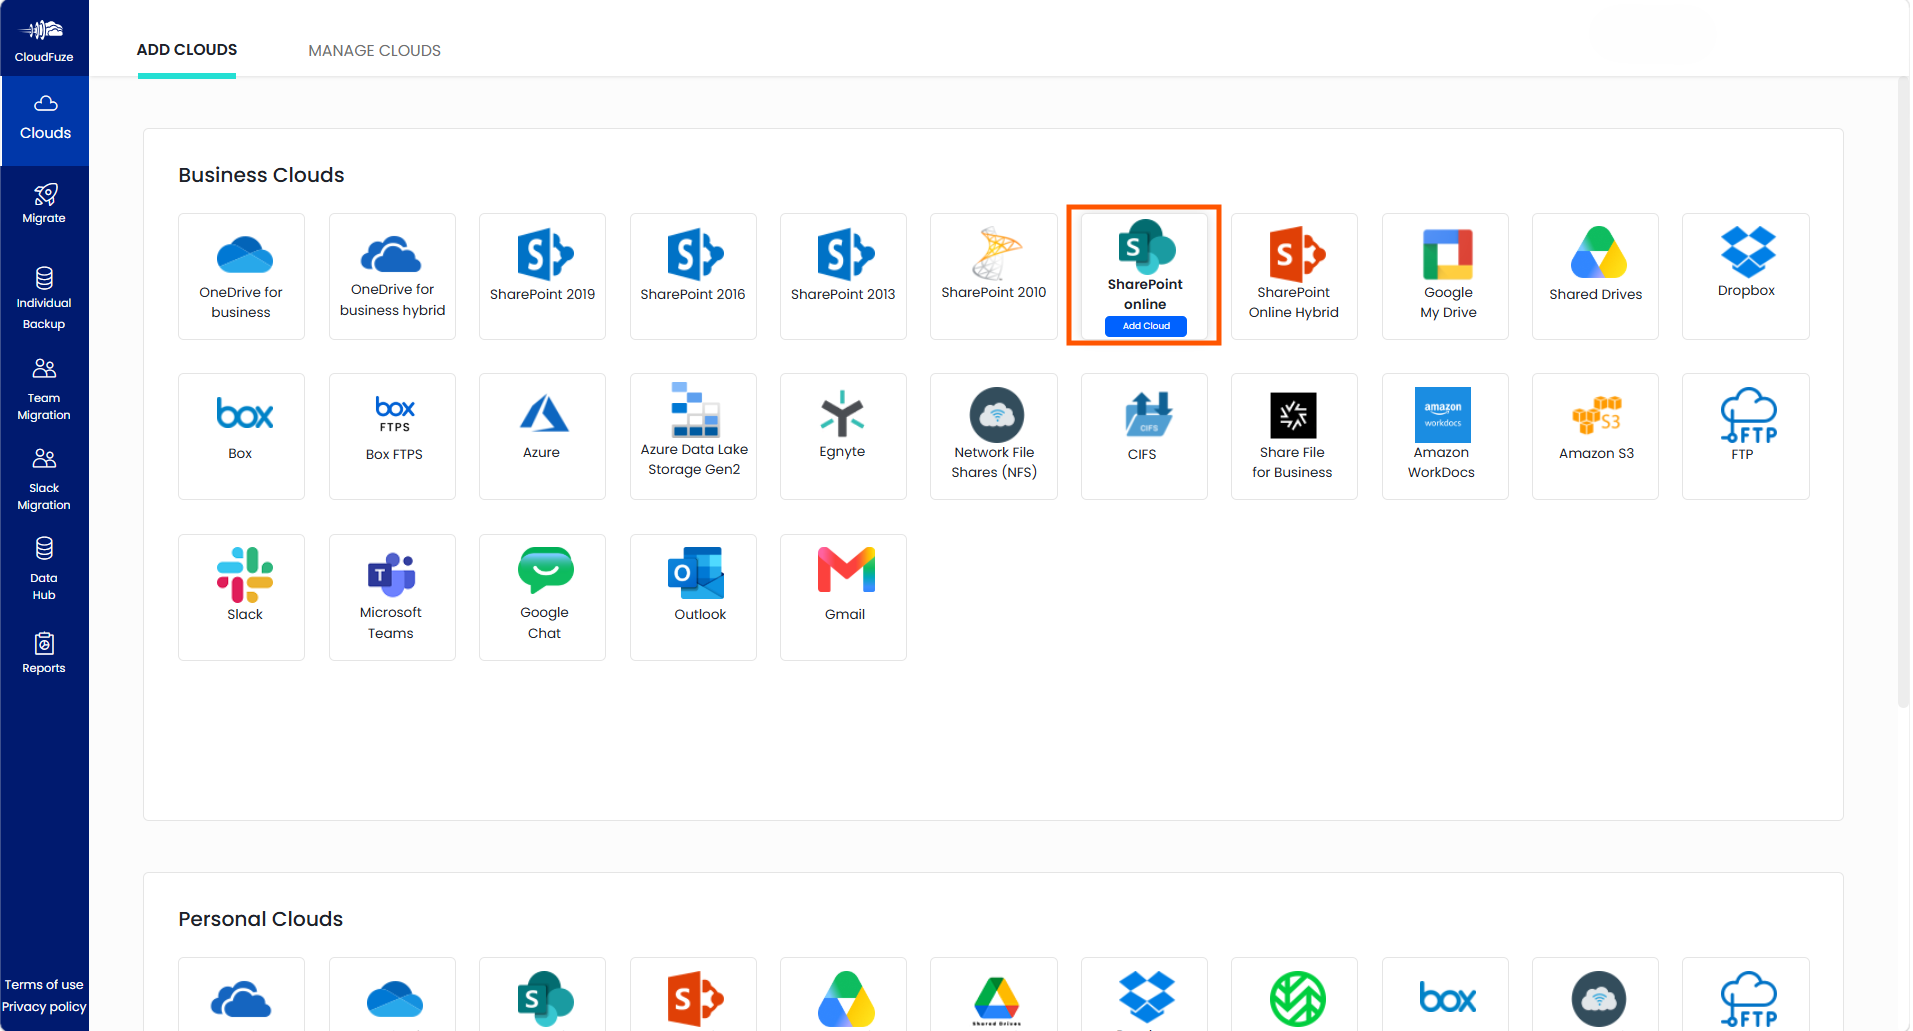Choose the SharePoint 2016 cloud
The width and height of the screenshot is (1913, 1031).
pos(693,276)
